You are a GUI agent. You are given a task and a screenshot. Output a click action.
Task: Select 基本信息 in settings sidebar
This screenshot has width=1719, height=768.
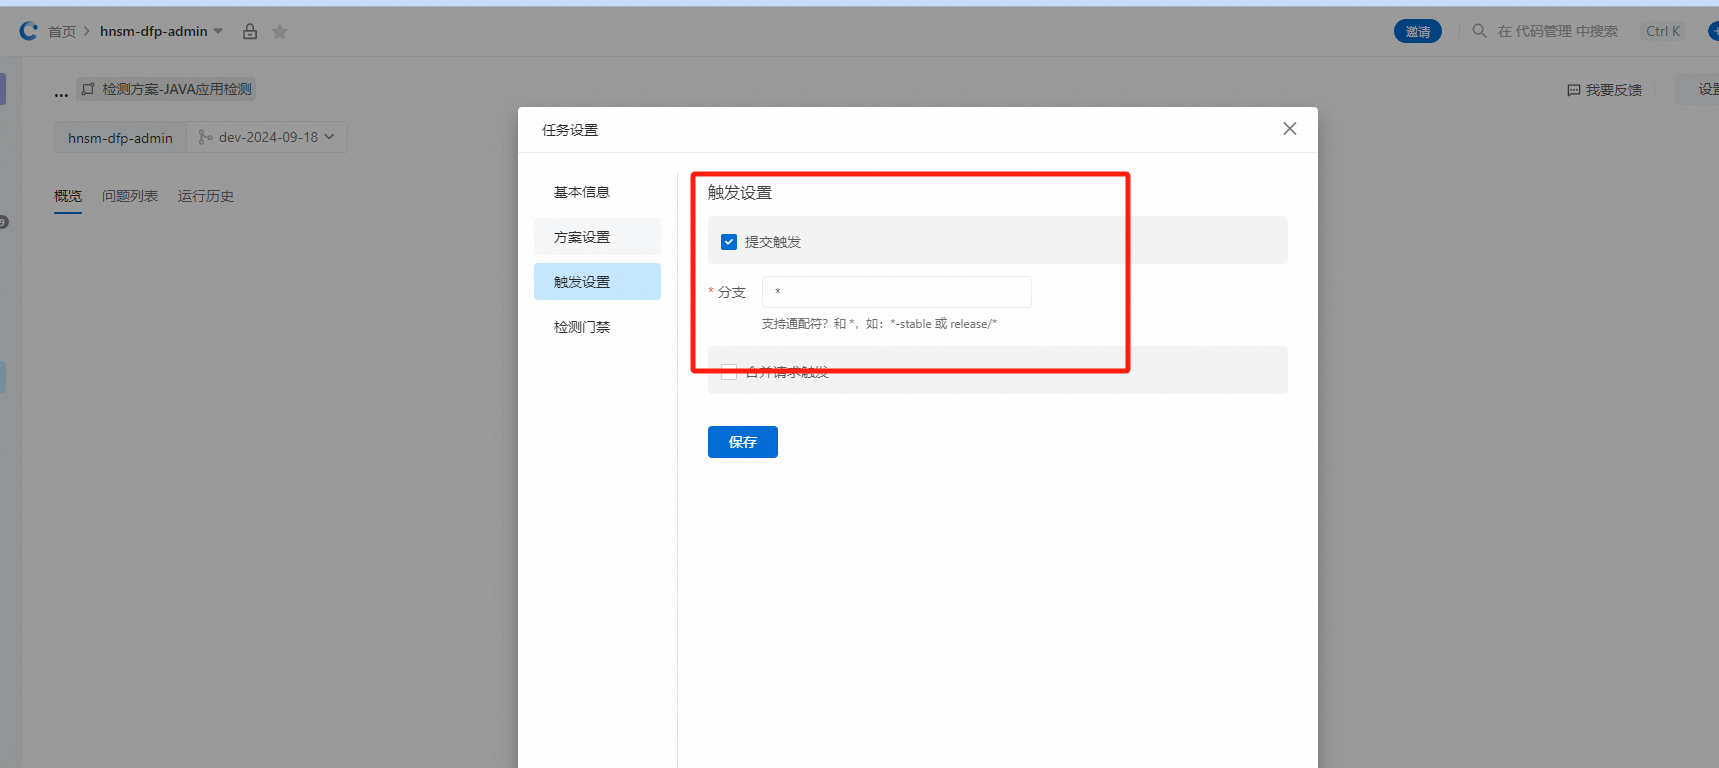coord(597,192)
